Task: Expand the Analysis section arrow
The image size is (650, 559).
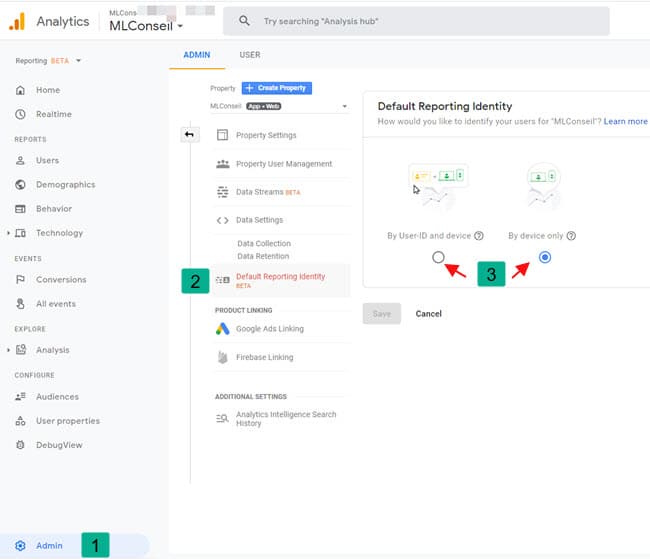Action: click(x=8, y=350)
